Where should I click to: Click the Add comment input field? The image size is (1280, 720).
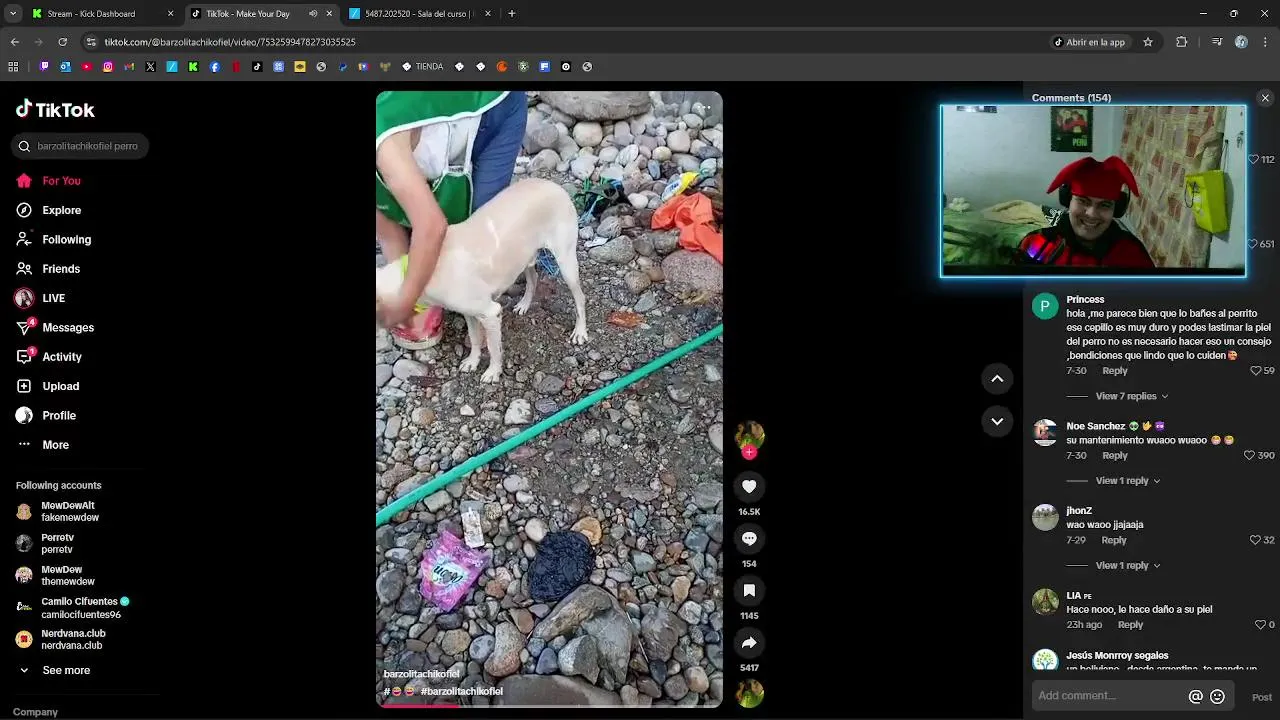click(x=1108, y=696)
